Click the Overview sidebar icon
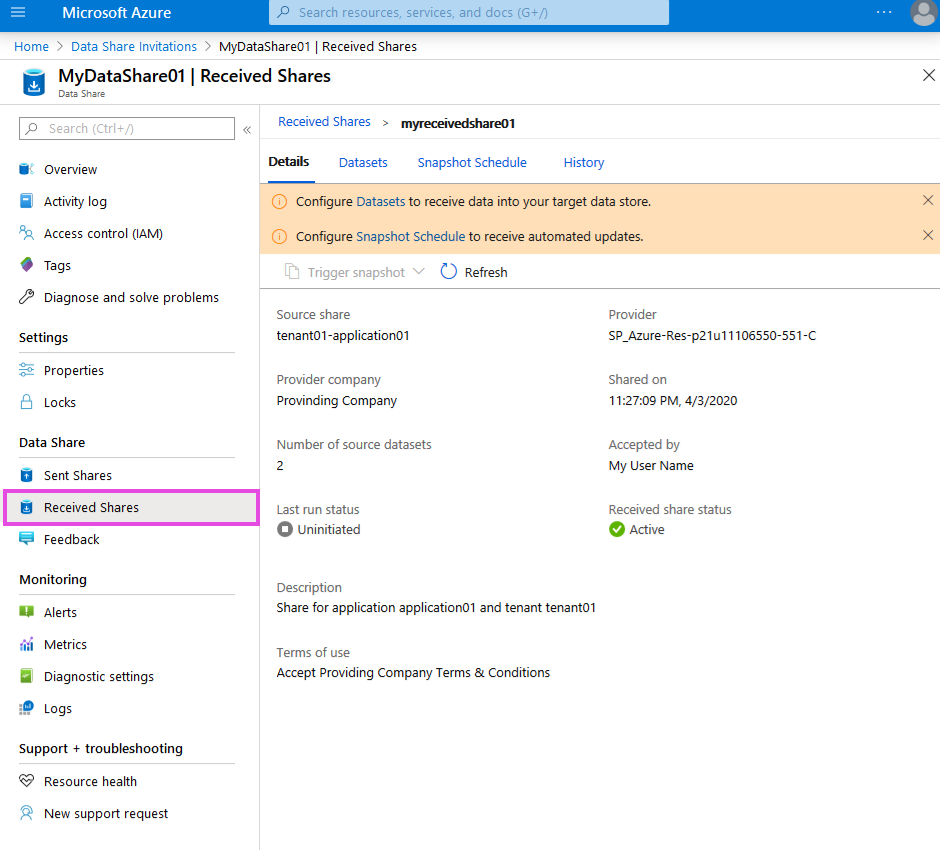940x850 pixels. (26, 169)
